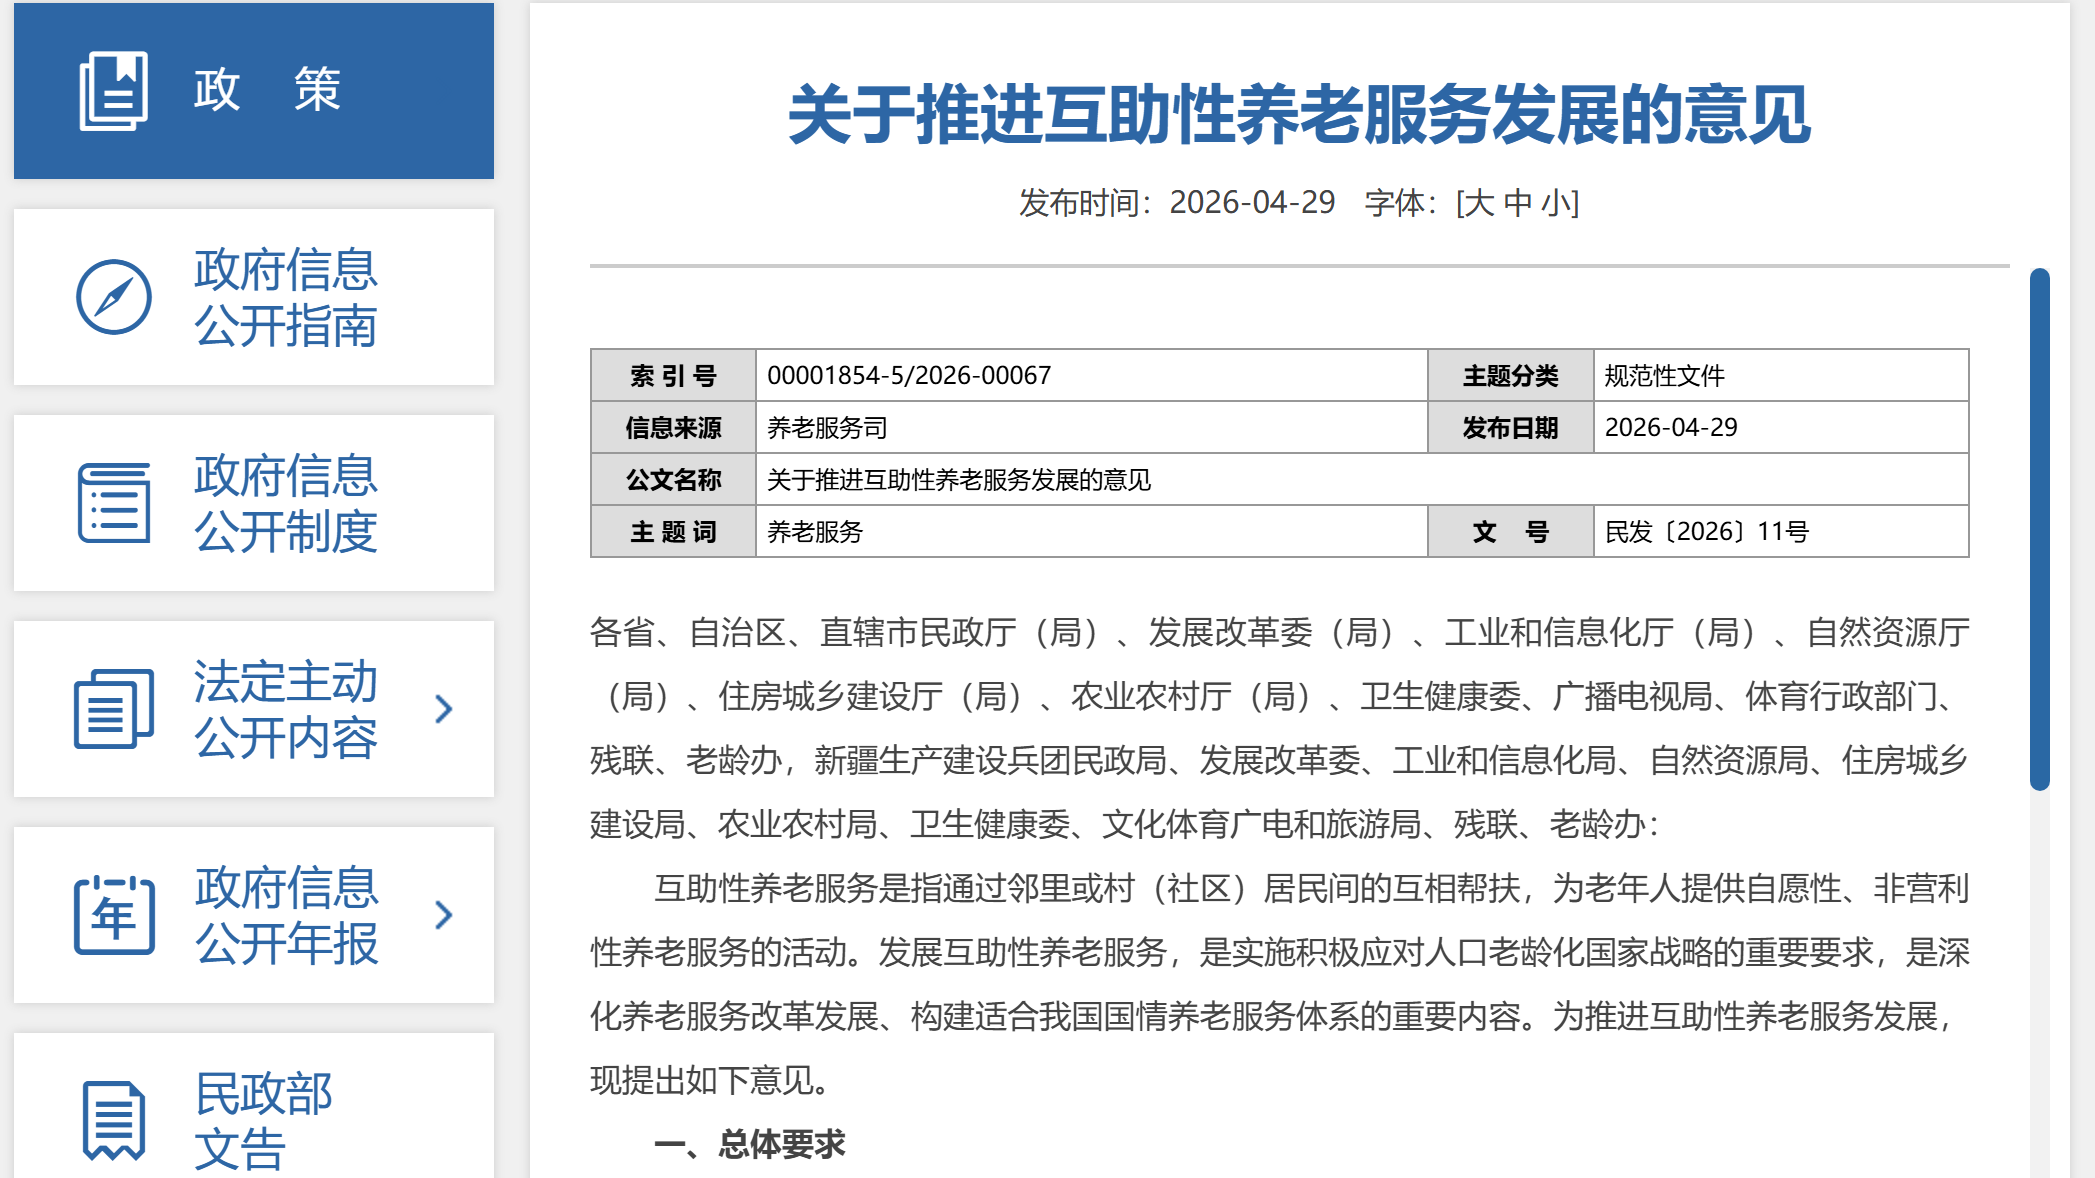The width and height of the screenshot is (2095, 1178).
Task: Click the 政府信息公开年报 link text
Action: pyautogui.click(x=286, y=915)
